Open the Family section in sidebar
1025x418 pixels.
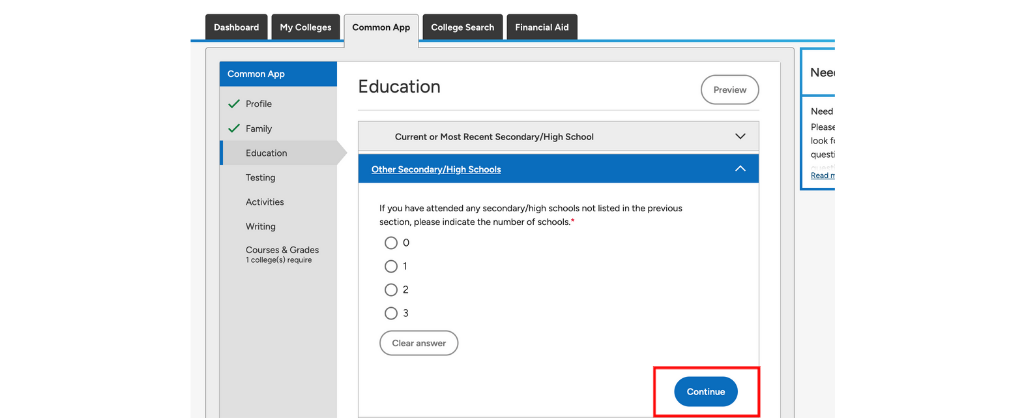[259, 129]
